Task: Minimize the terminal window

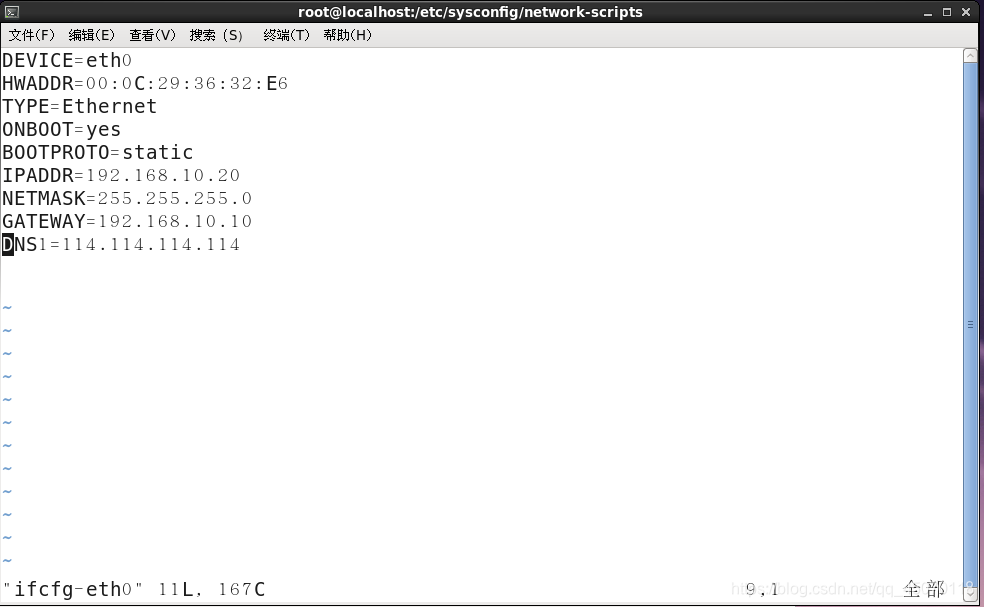Action: (x=928, y=13)
